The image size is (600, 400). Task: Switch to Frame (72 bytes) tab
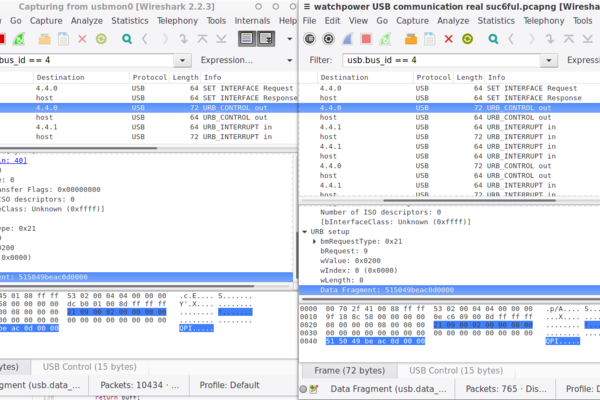click(x=349, y=371)
